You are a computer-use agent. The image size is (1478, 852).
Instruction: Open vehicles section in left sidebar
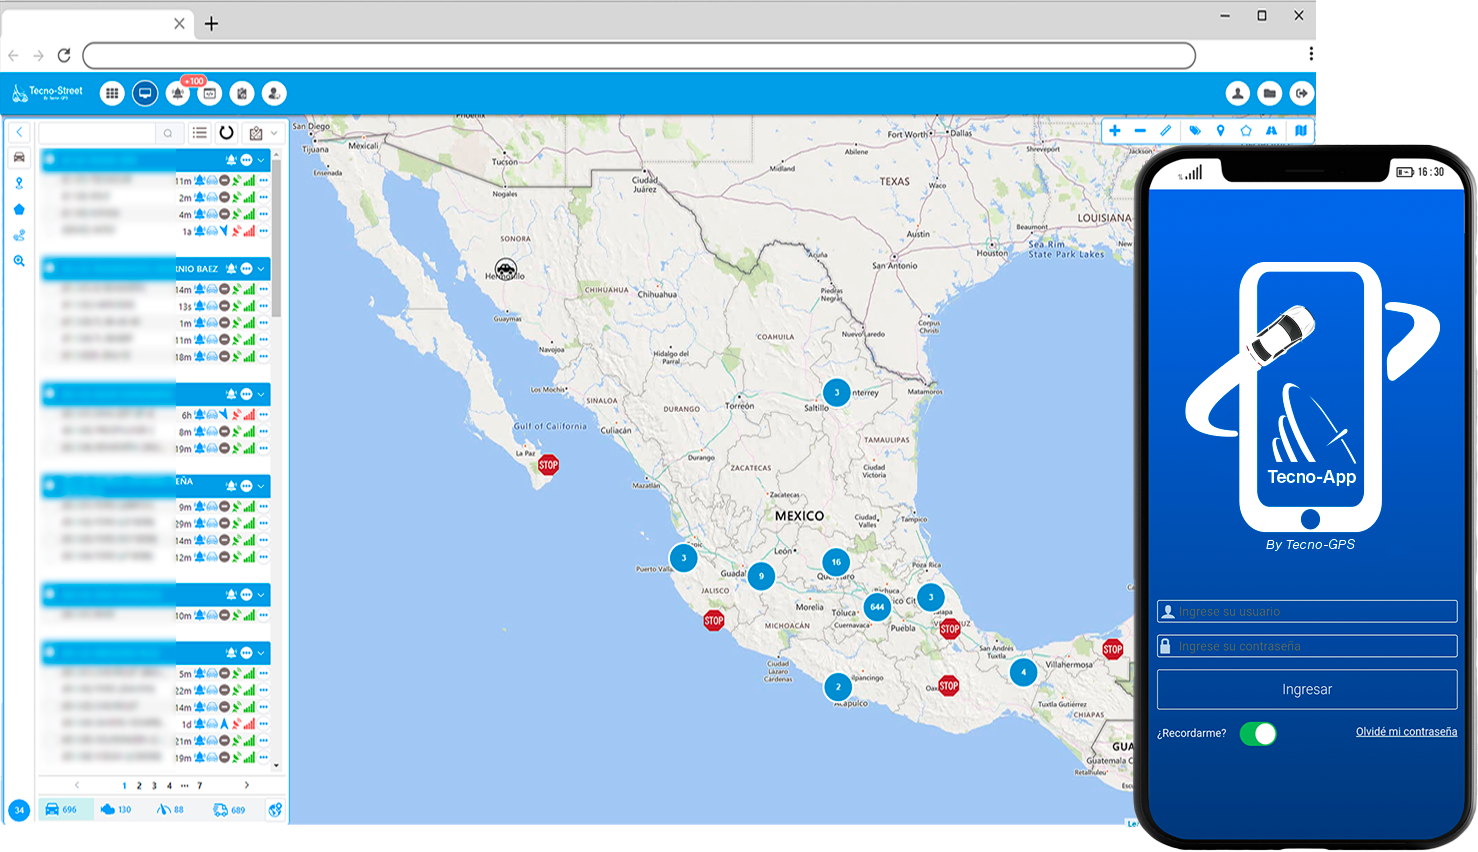point(19,157)
